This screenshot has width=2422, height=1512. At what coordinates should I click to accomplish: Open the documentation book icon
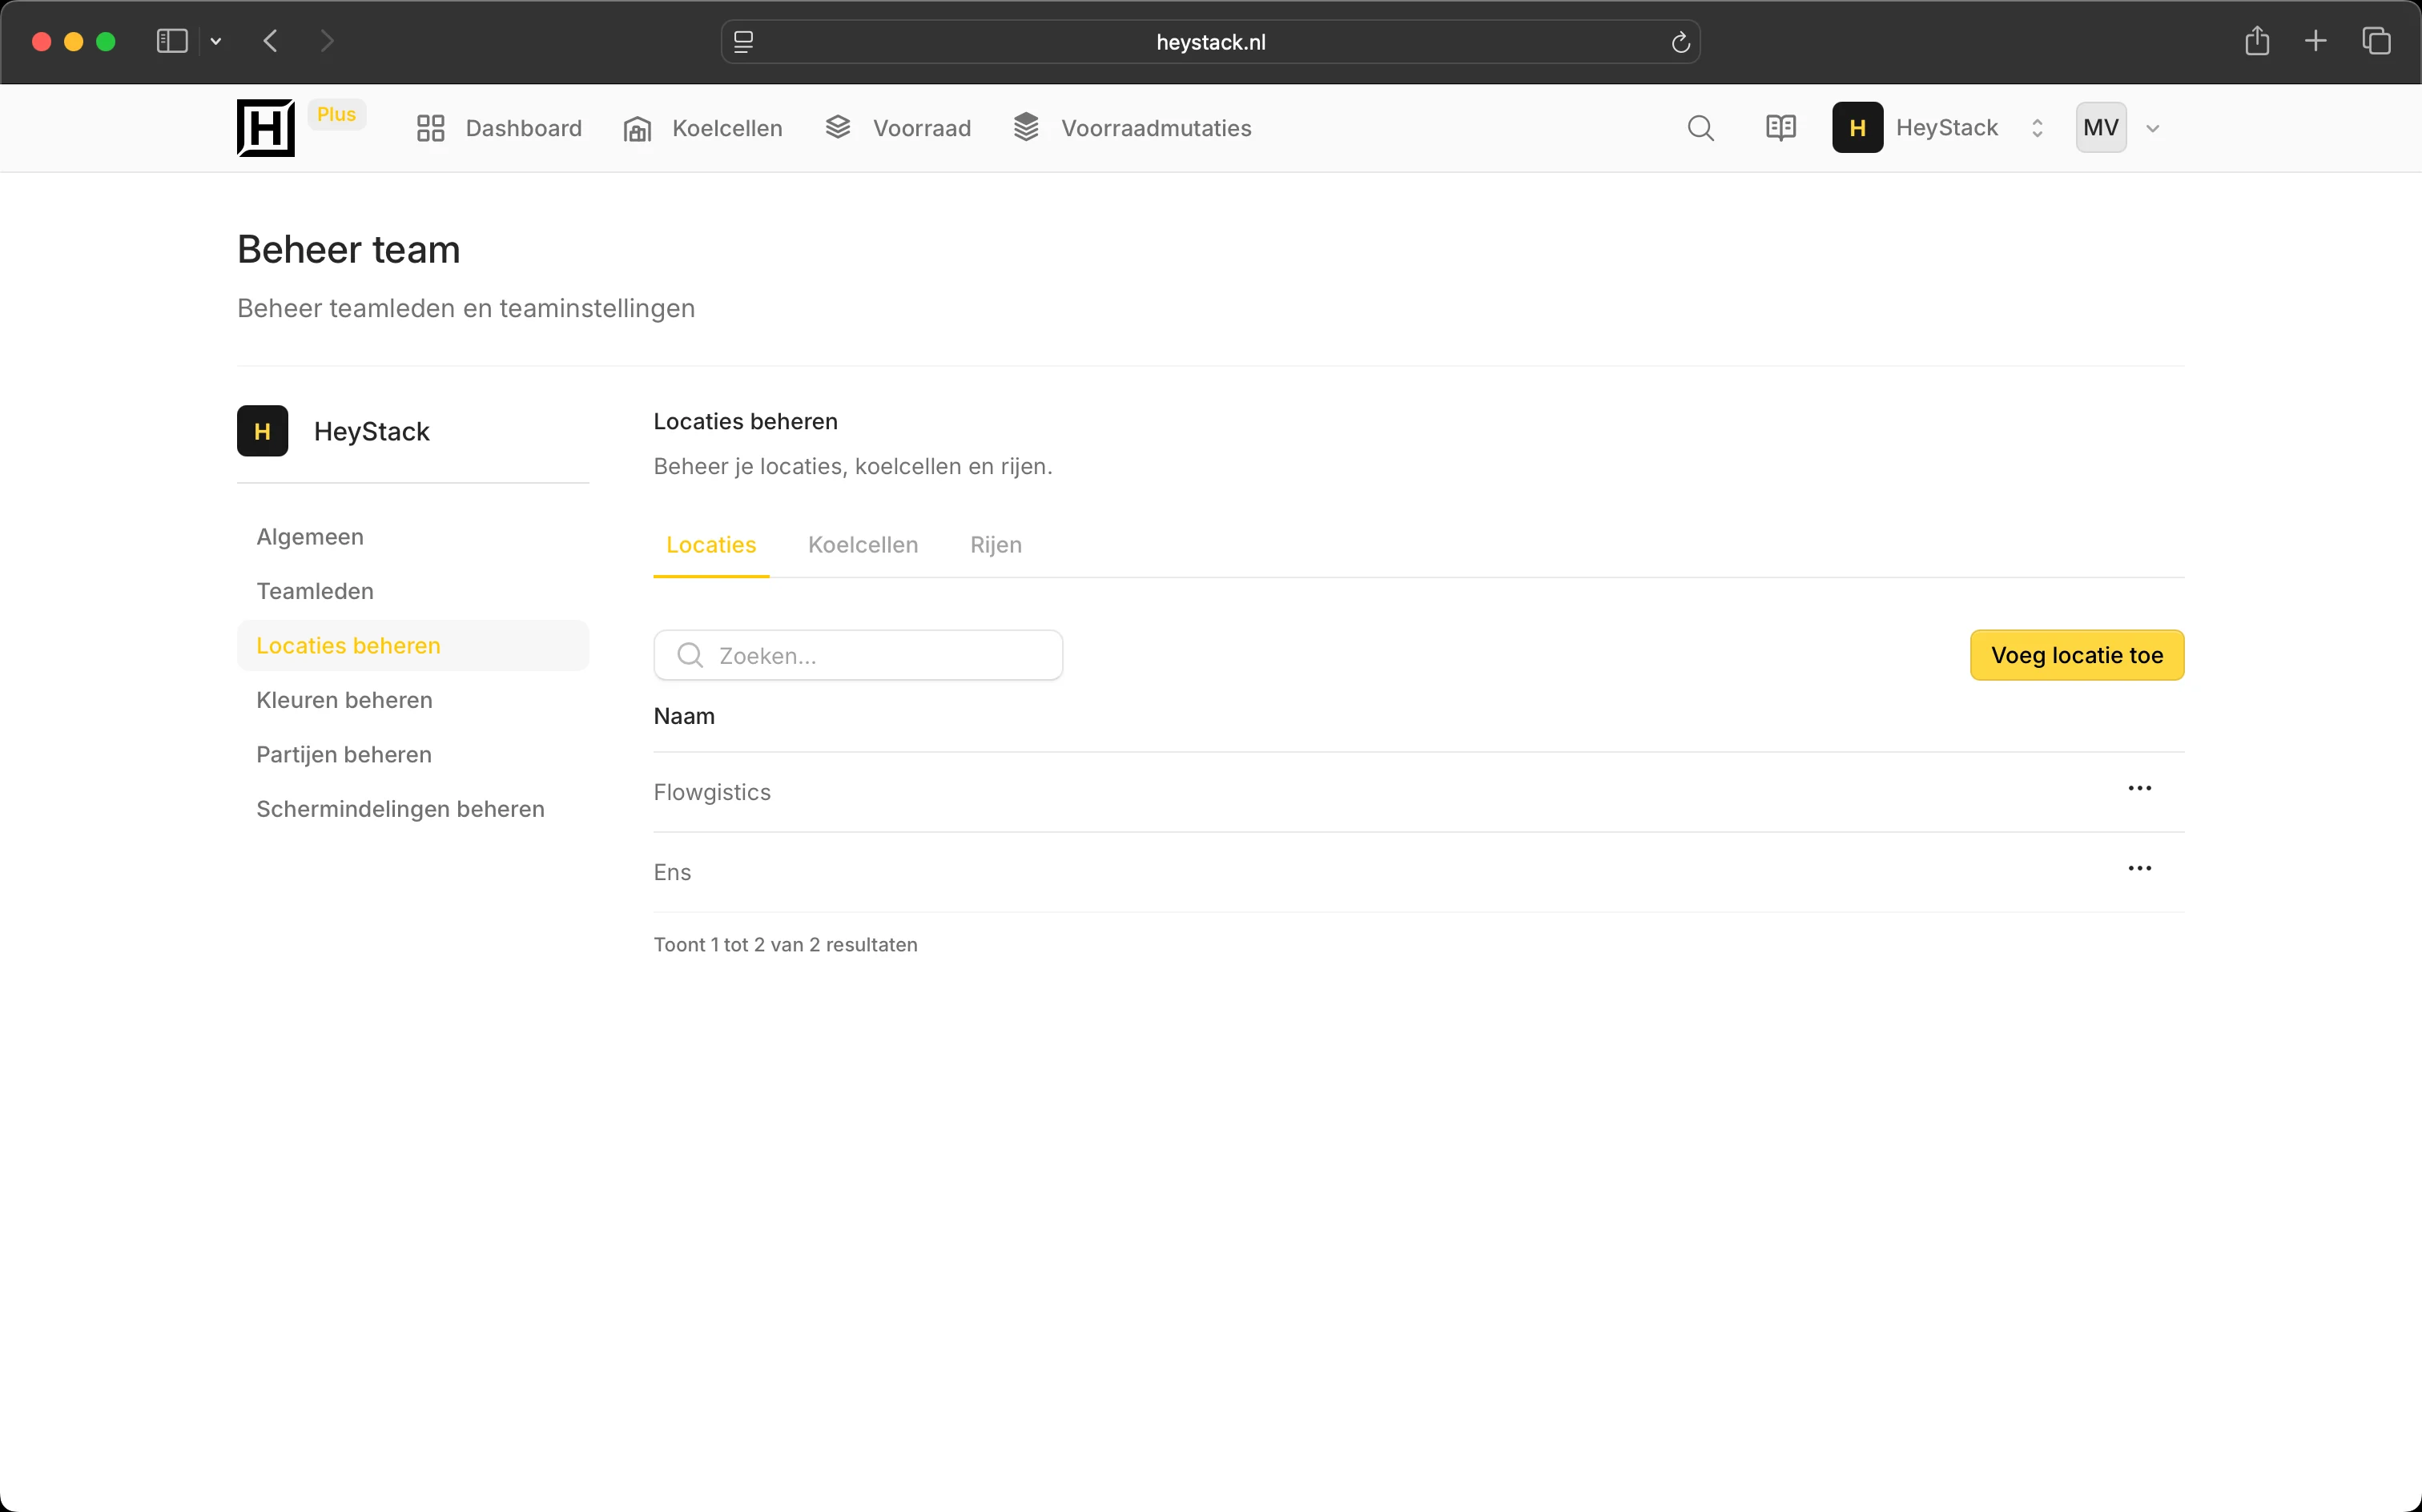[1781, 128]
